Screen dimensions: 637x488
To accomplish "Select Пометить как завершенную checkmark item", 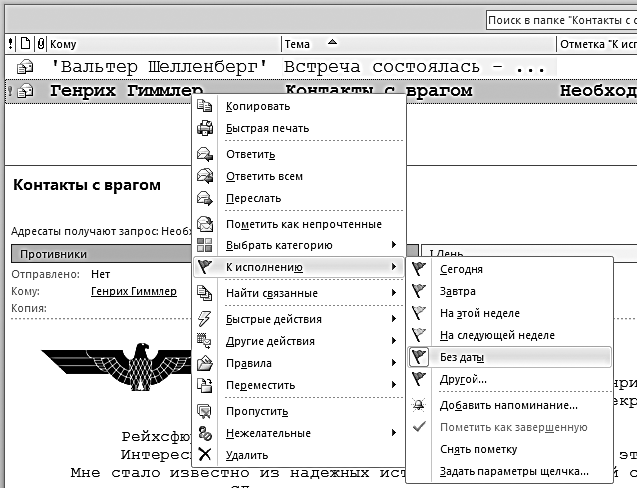I will [x=512, y=428].
